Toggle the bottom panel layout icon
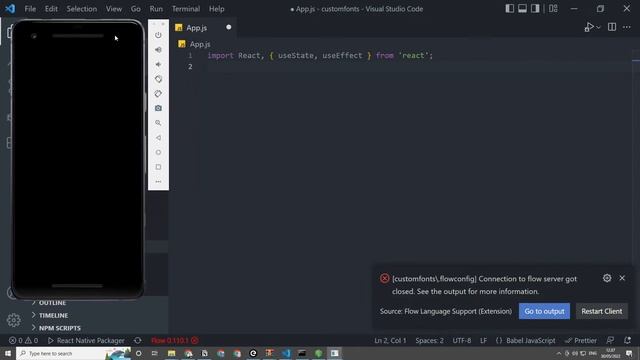 [522, 9]
